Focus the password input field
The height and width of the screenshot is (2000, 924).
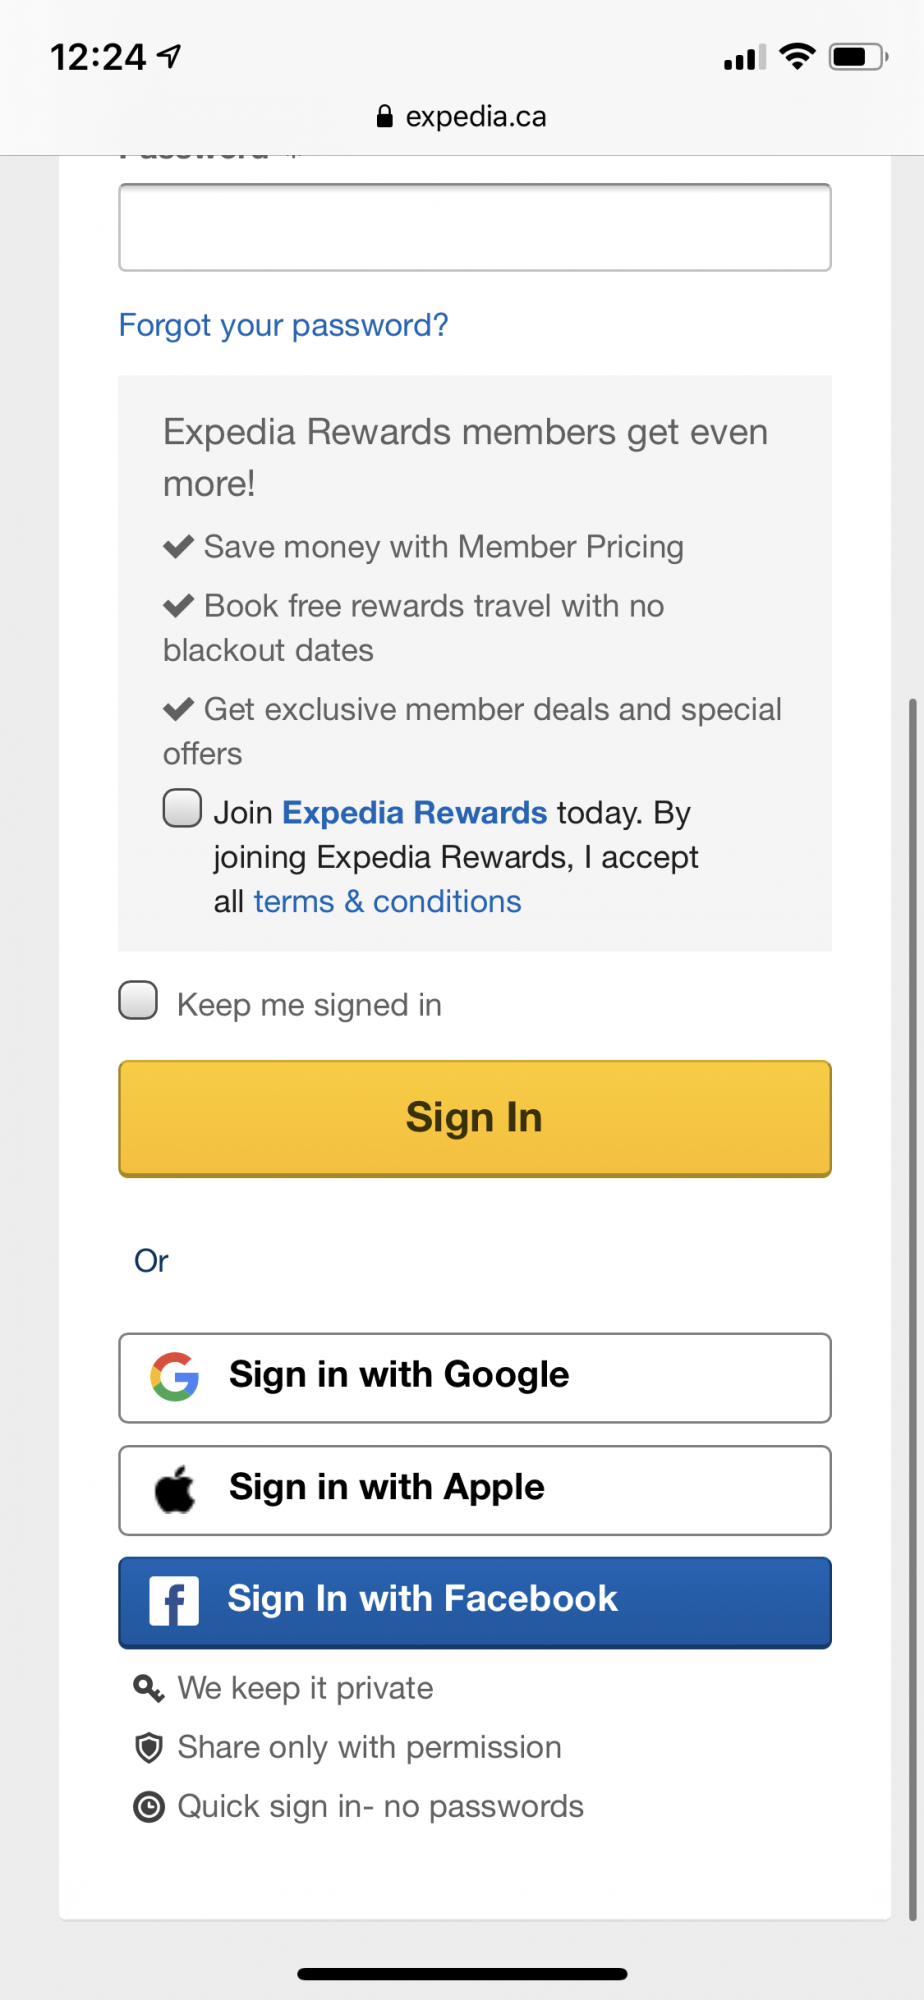tap(475, 227)
